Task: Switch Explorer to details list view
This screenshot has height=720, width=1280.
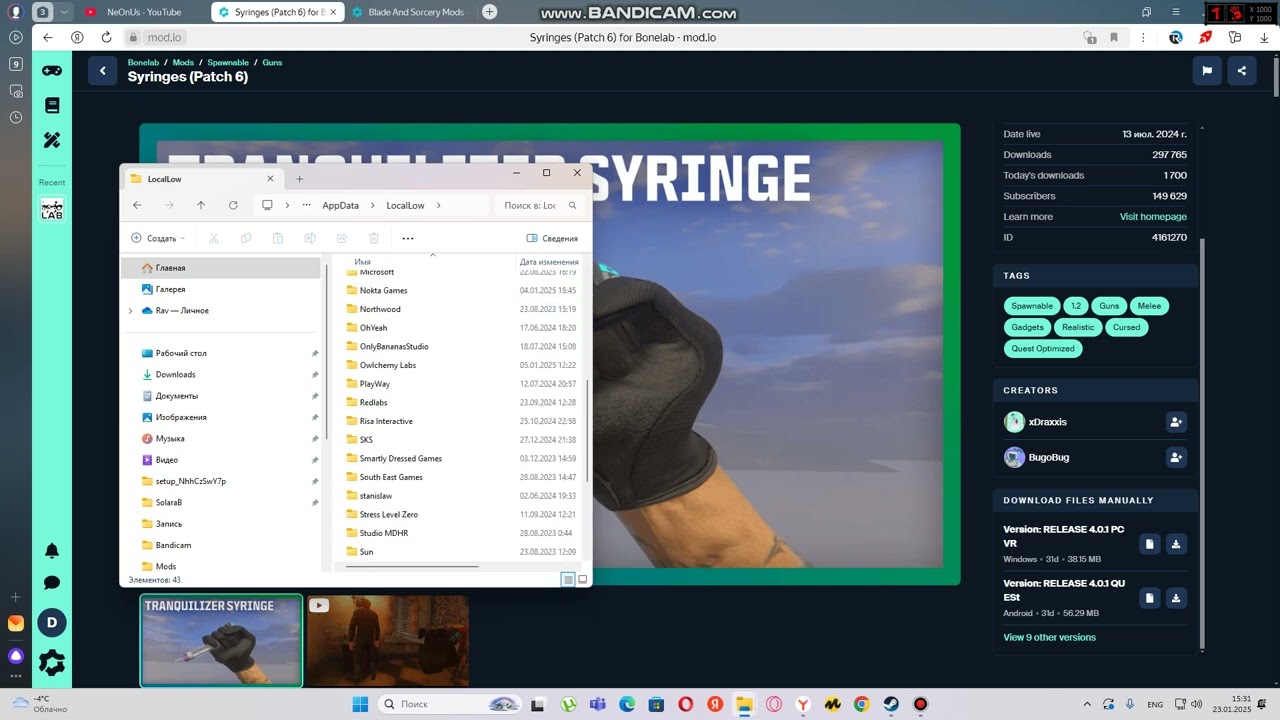Action: (x=568, y=579)
